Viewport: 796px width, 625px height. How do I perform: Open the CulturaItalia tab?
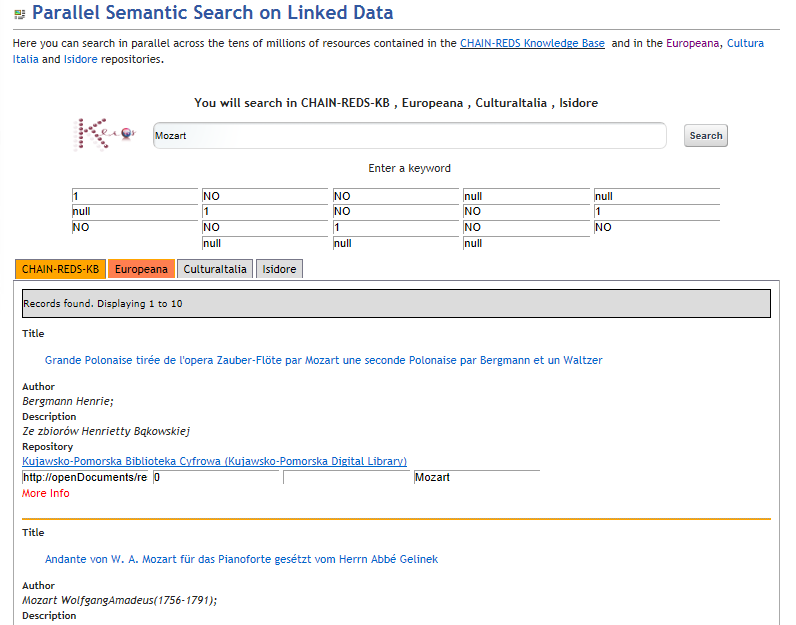215,269
